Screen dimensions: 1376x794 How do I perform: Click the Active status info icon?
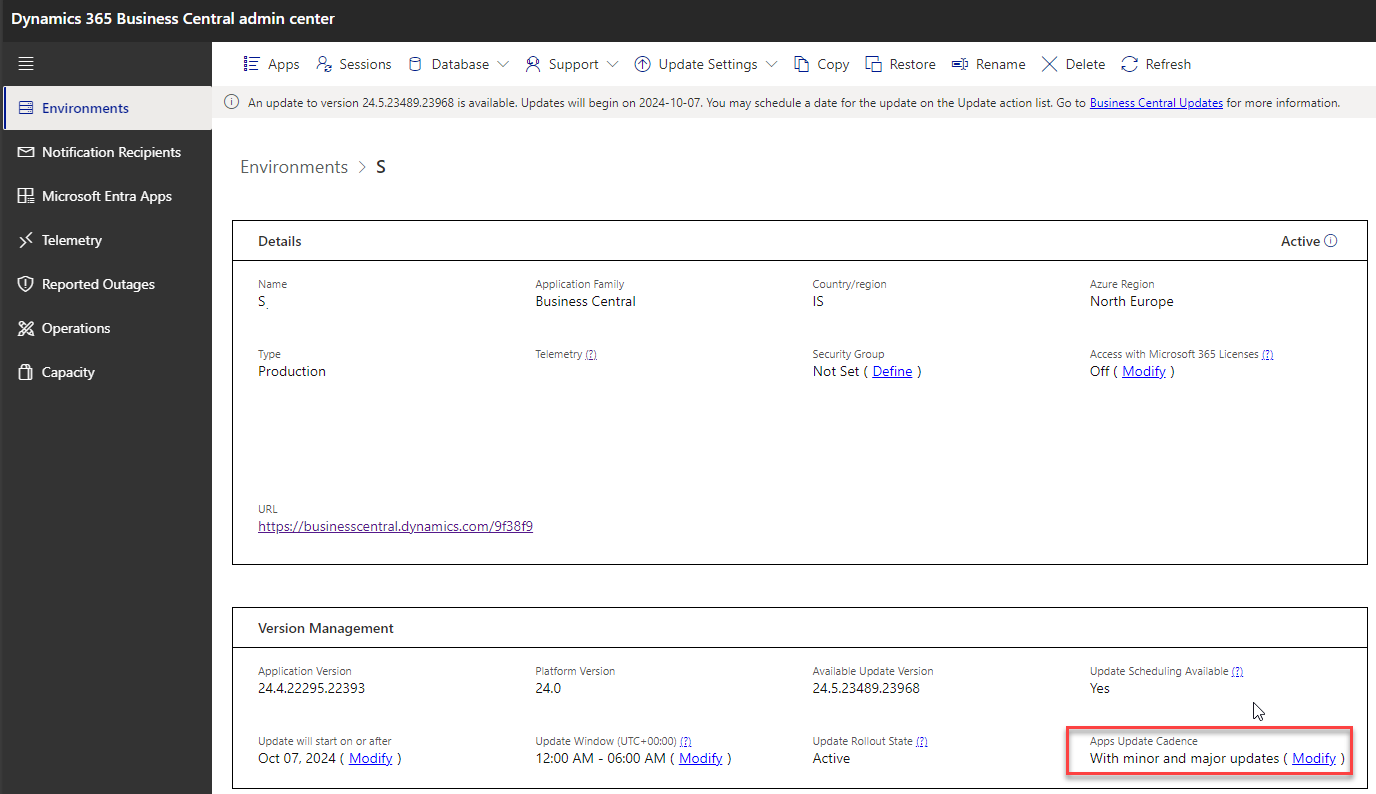click(1330, 241)
